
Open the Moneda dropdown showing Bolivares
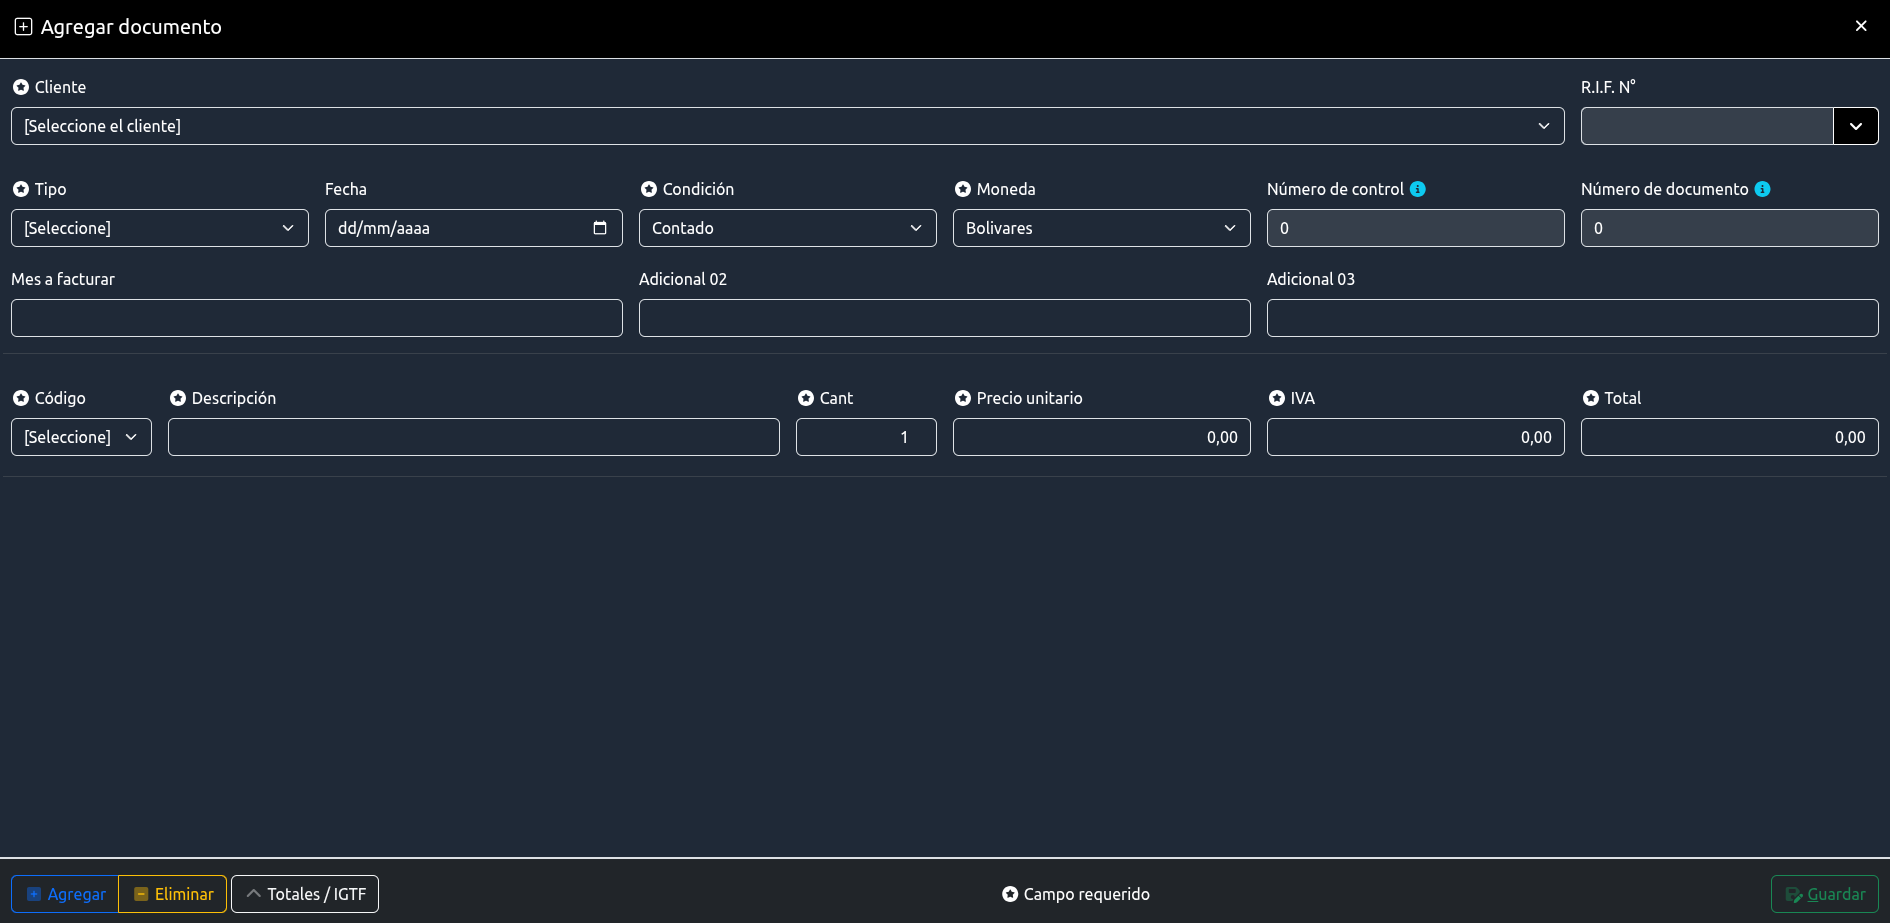1101,228
